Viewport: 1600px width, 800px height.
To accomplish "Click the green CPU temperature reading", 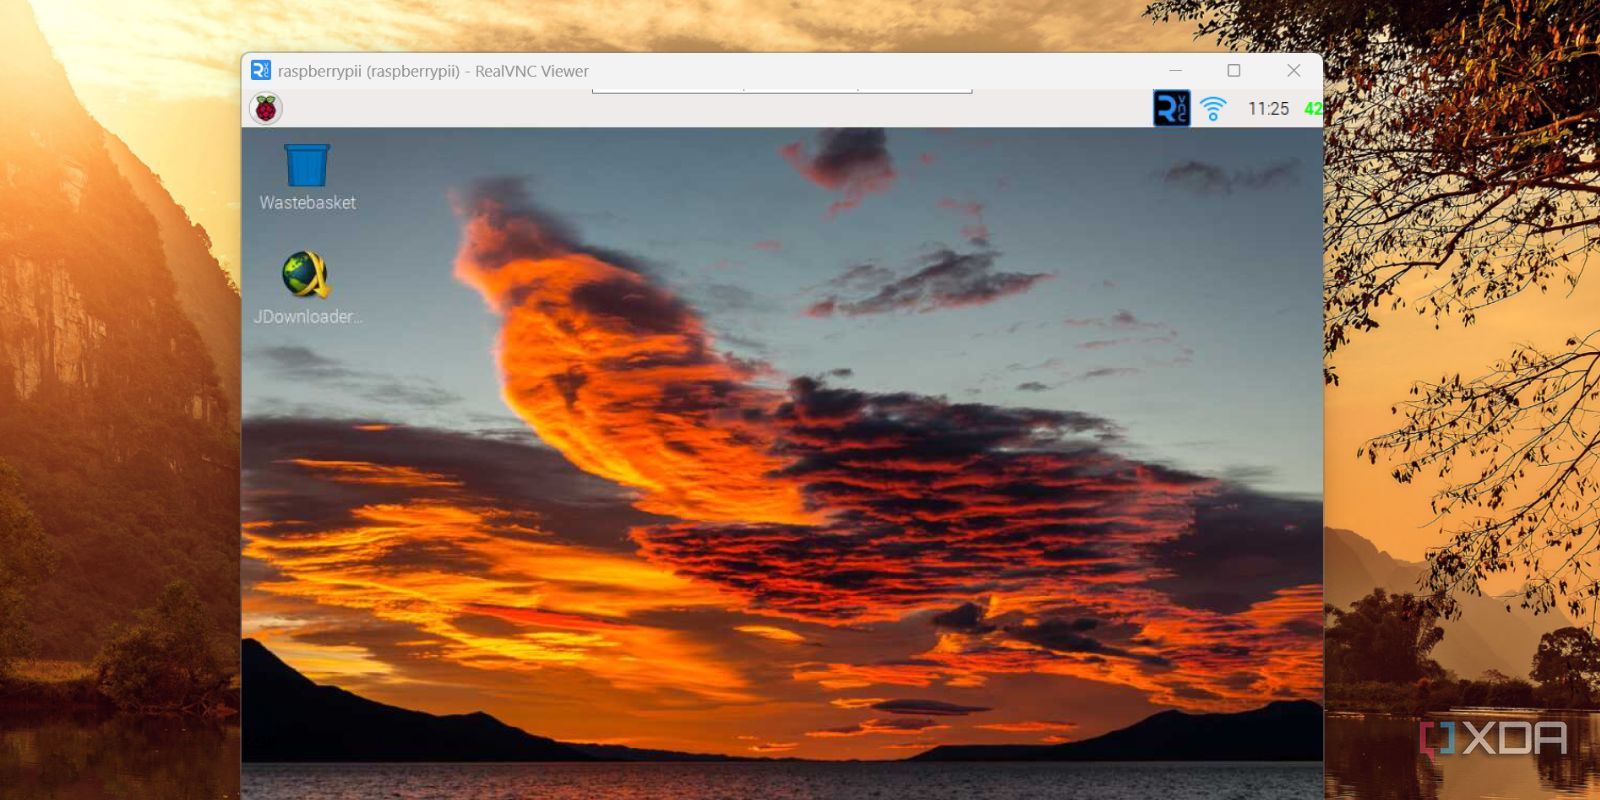I will point(1313,108).
